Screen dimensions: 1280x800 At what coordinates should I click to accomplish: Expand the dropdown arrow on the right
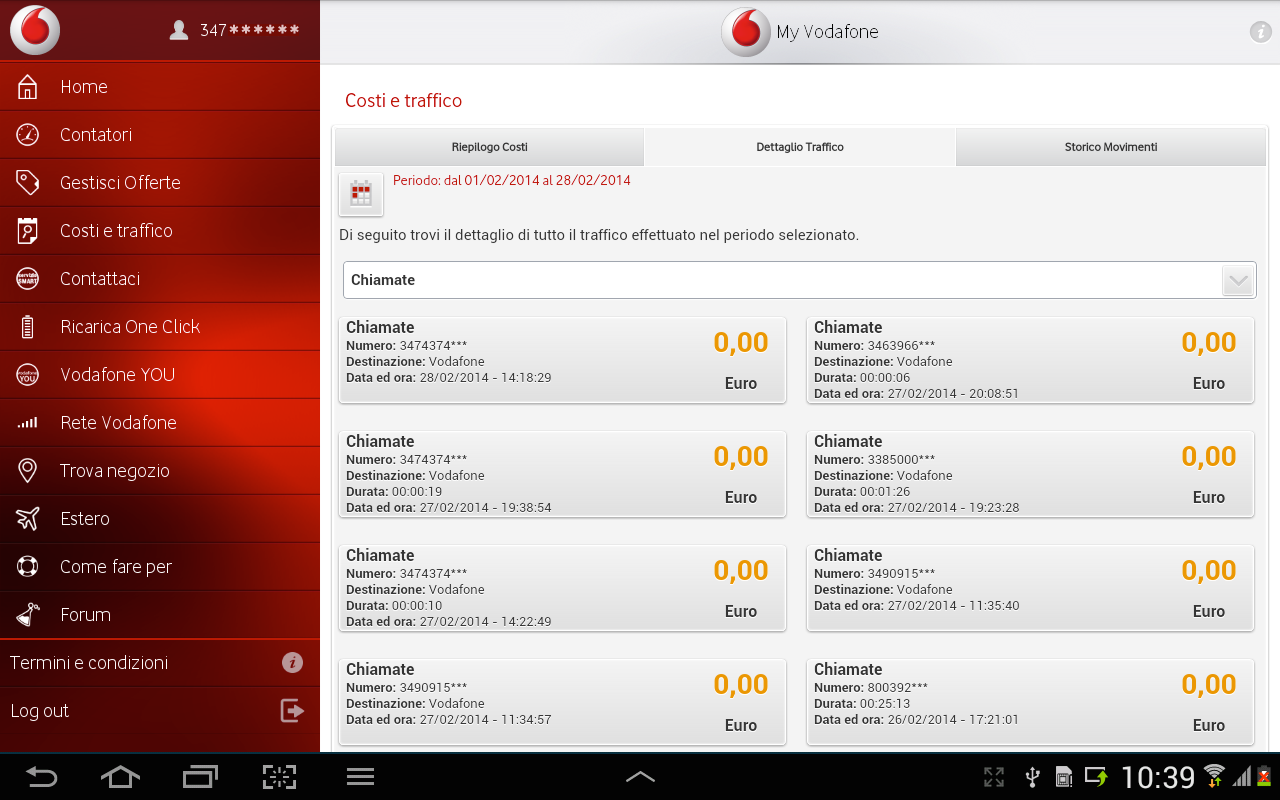[x=1238, y=280]
